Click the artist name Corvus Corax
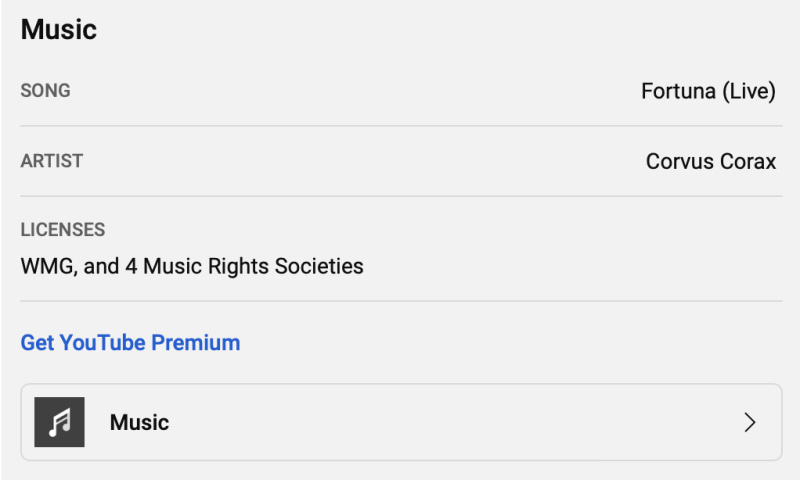This screenshot has width=800, height=480. point(710,161)
